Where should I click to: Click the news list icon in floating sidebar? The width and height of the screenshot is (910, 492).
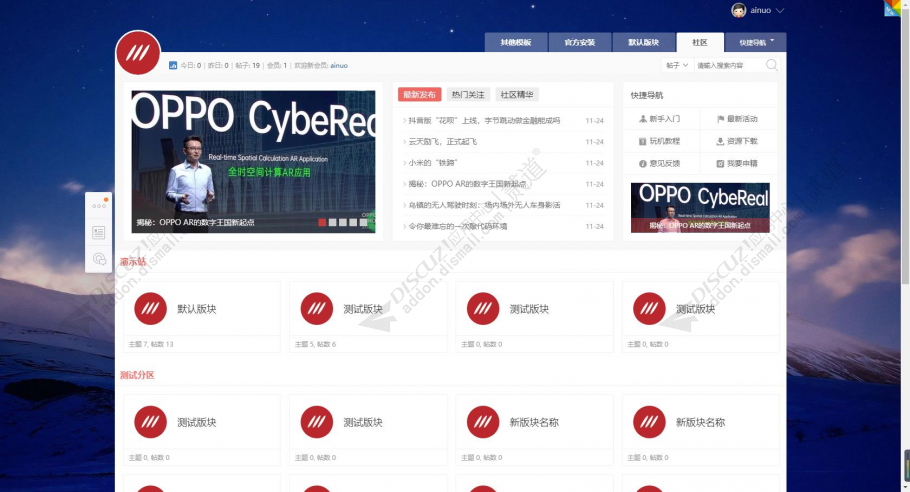pyautogui.click(x=99, y=233)
